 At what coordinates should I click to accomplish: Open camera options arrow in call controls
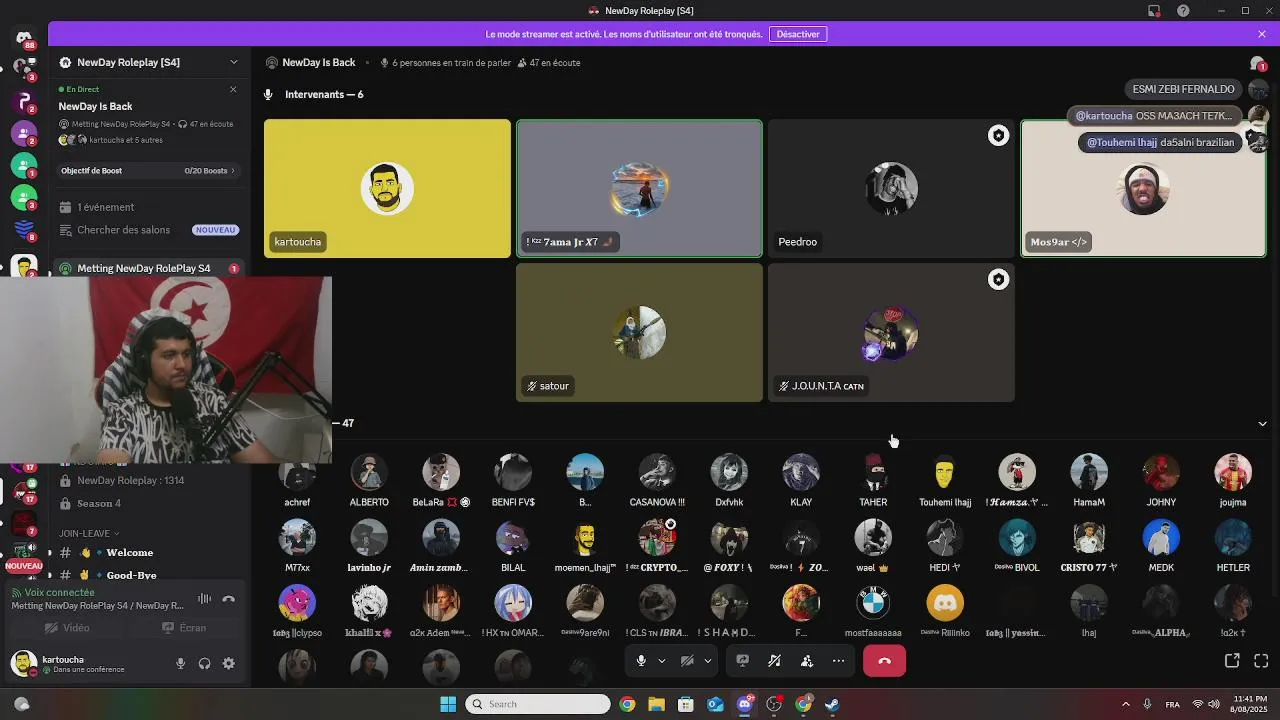[x=708, y=661]
